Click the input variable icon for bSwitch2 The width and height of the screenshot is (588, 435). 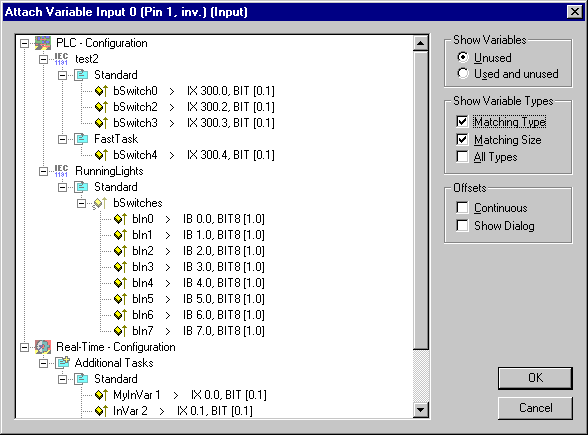(101, 107)
